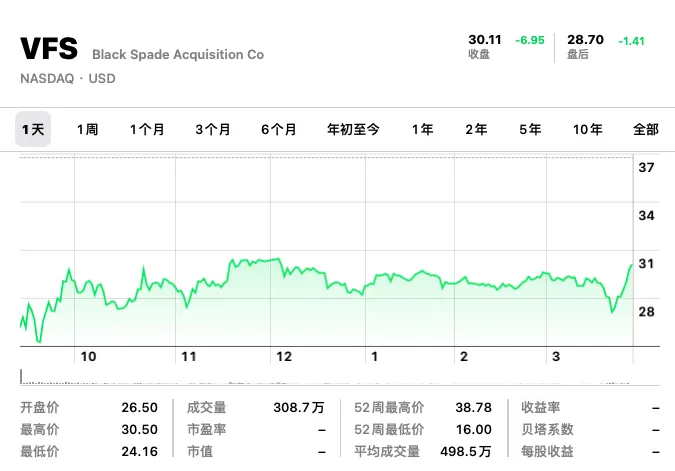This screenshot has height=471, width=675.
Task: Switch to the 1个月 range
Action: 147,129
